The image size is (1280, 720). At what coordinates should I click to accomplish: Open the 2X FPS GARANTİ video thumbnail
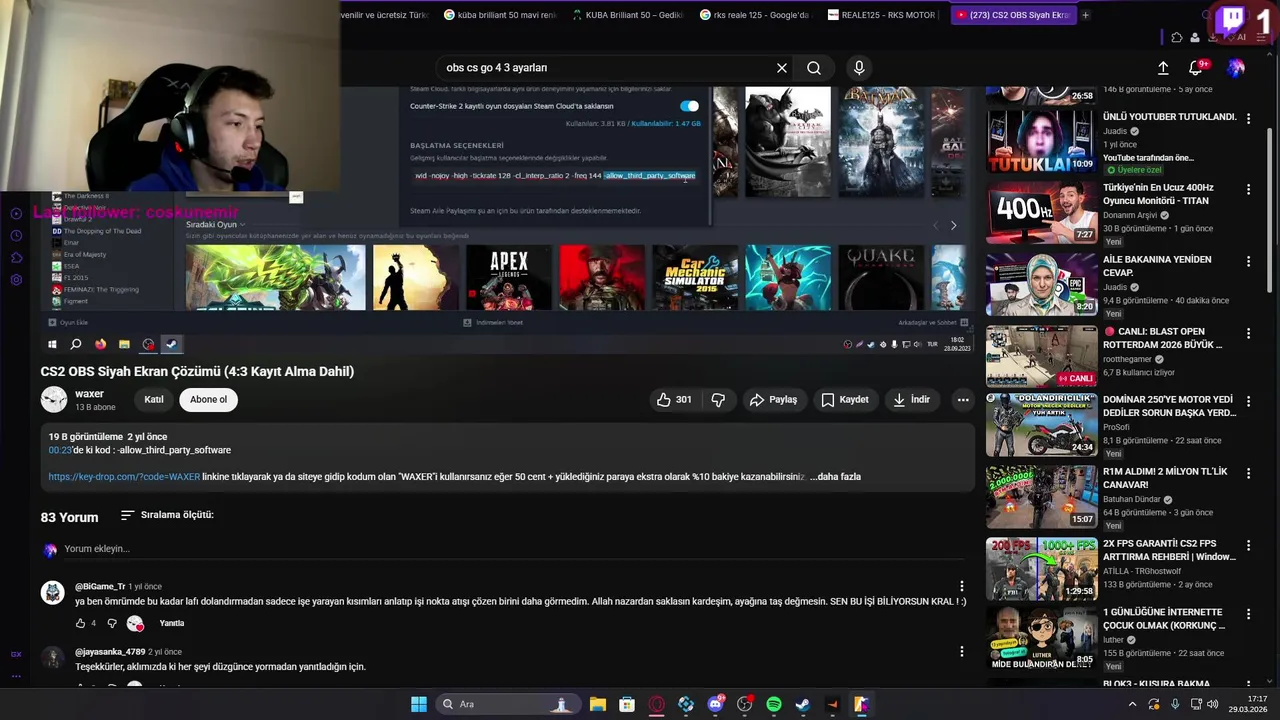point(1041,569)
